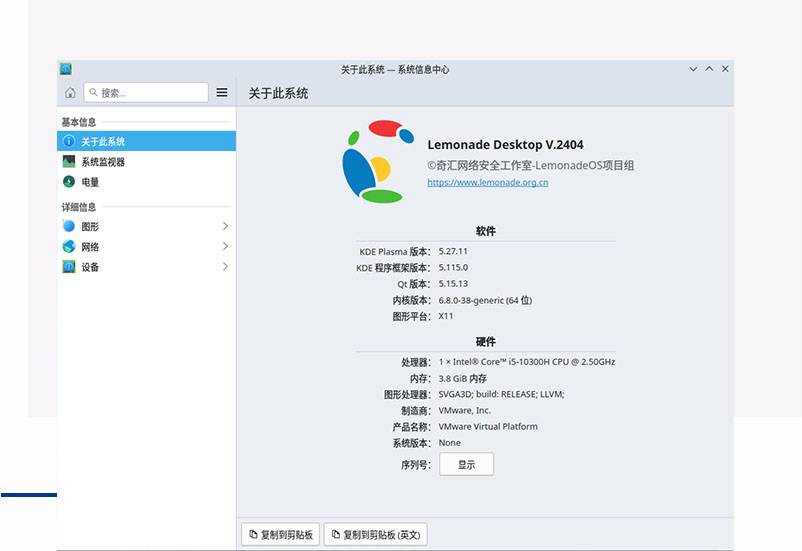Screen dimensions: 802x551
Task: Open the hamburger menu
Action: click(222, 93)
